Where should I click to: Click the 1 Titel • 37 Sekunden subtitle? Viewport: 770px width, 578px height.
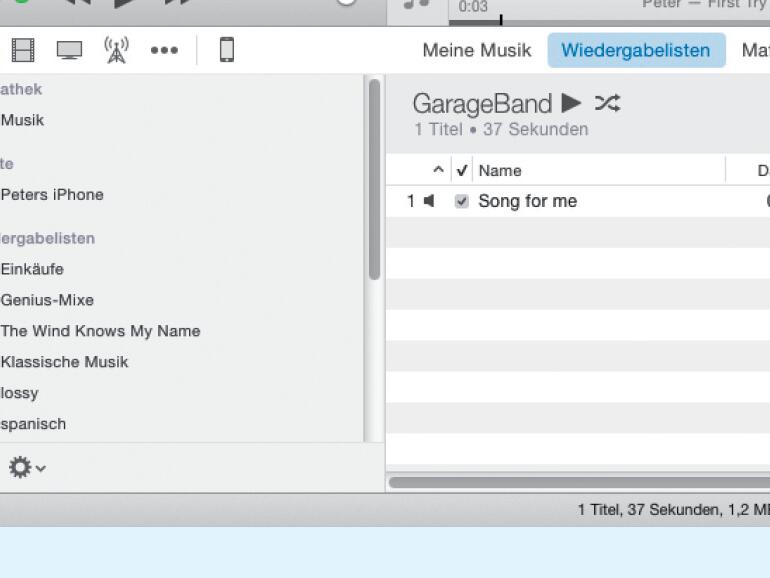(501, 130)
